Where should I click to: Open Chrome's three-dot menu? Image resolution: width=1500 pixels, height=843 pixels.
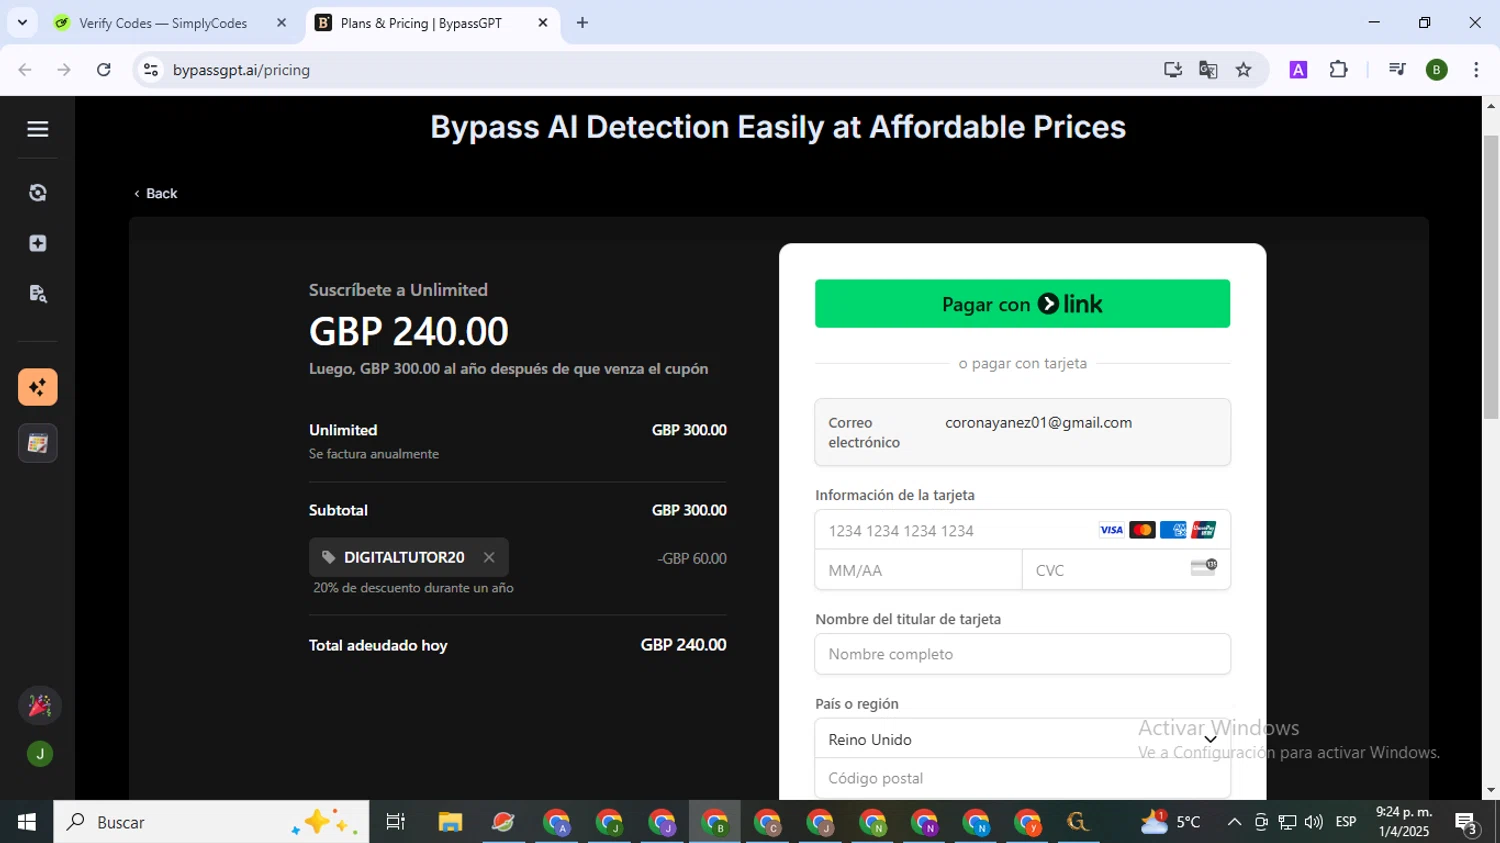[1476, 70]
